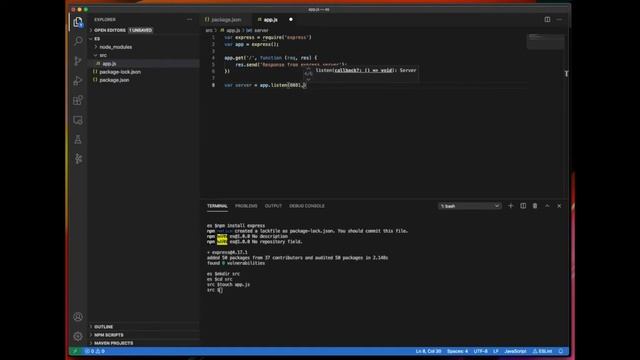
Task: Expand the Maven Projects section
Action: tap(143, 343)
